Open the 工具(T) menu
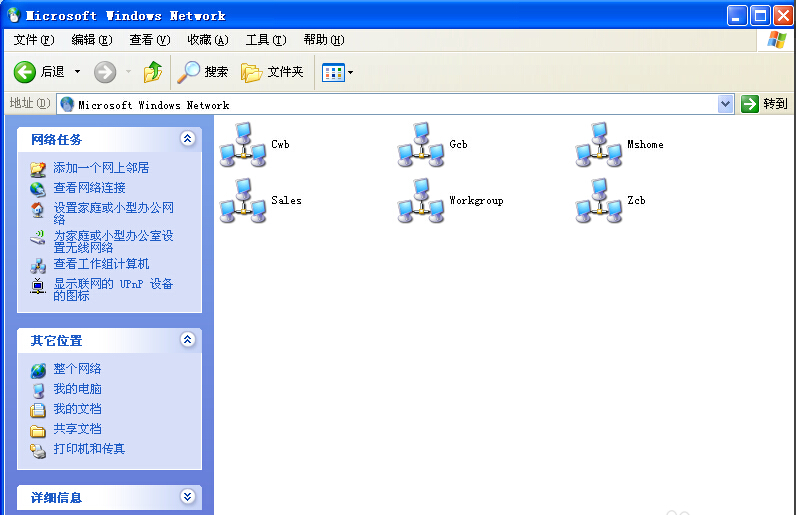796x515 pixels. click(265, 40)
